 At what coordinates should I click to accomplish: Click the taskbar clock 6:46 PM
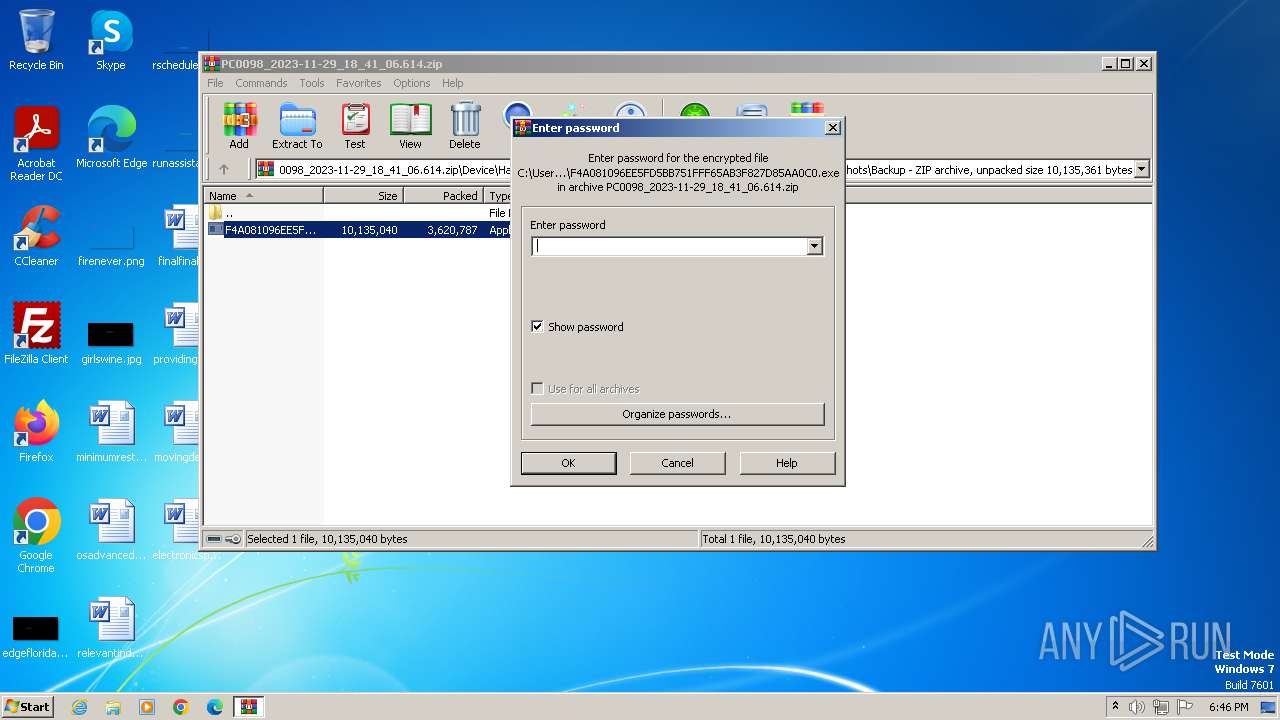point(1228,707)
